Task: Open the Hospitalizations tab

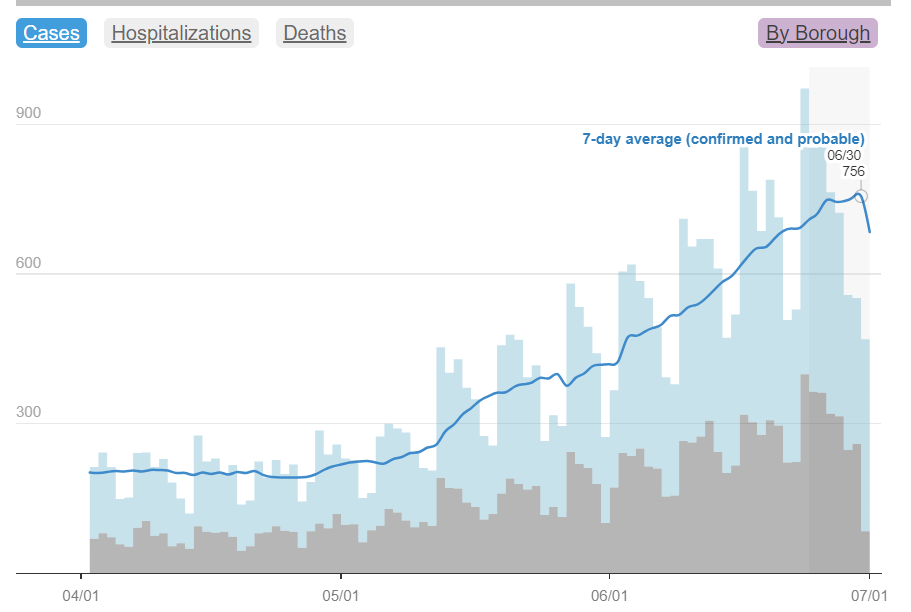Action: tap(181, 33)
